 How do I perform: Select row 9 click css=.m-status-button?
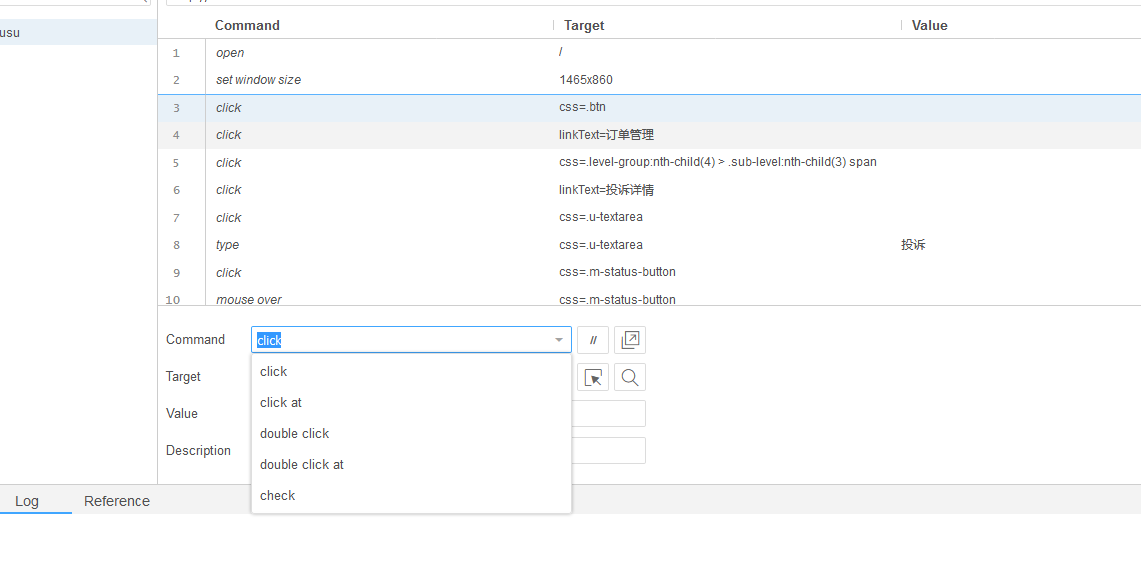coord(649,272)
